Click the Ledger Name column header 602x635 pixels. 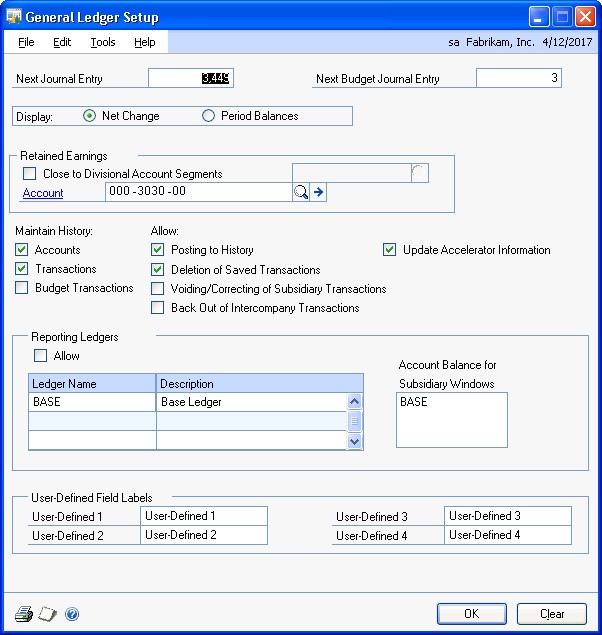[92, 383]
